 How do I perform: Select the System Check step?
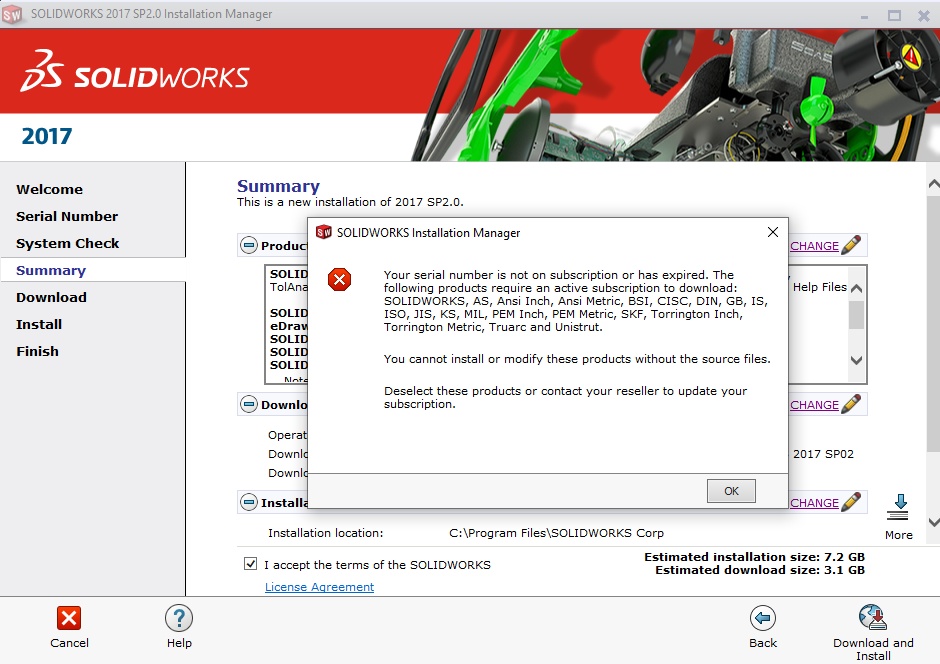pyautogui.click(x=68, y=243)
